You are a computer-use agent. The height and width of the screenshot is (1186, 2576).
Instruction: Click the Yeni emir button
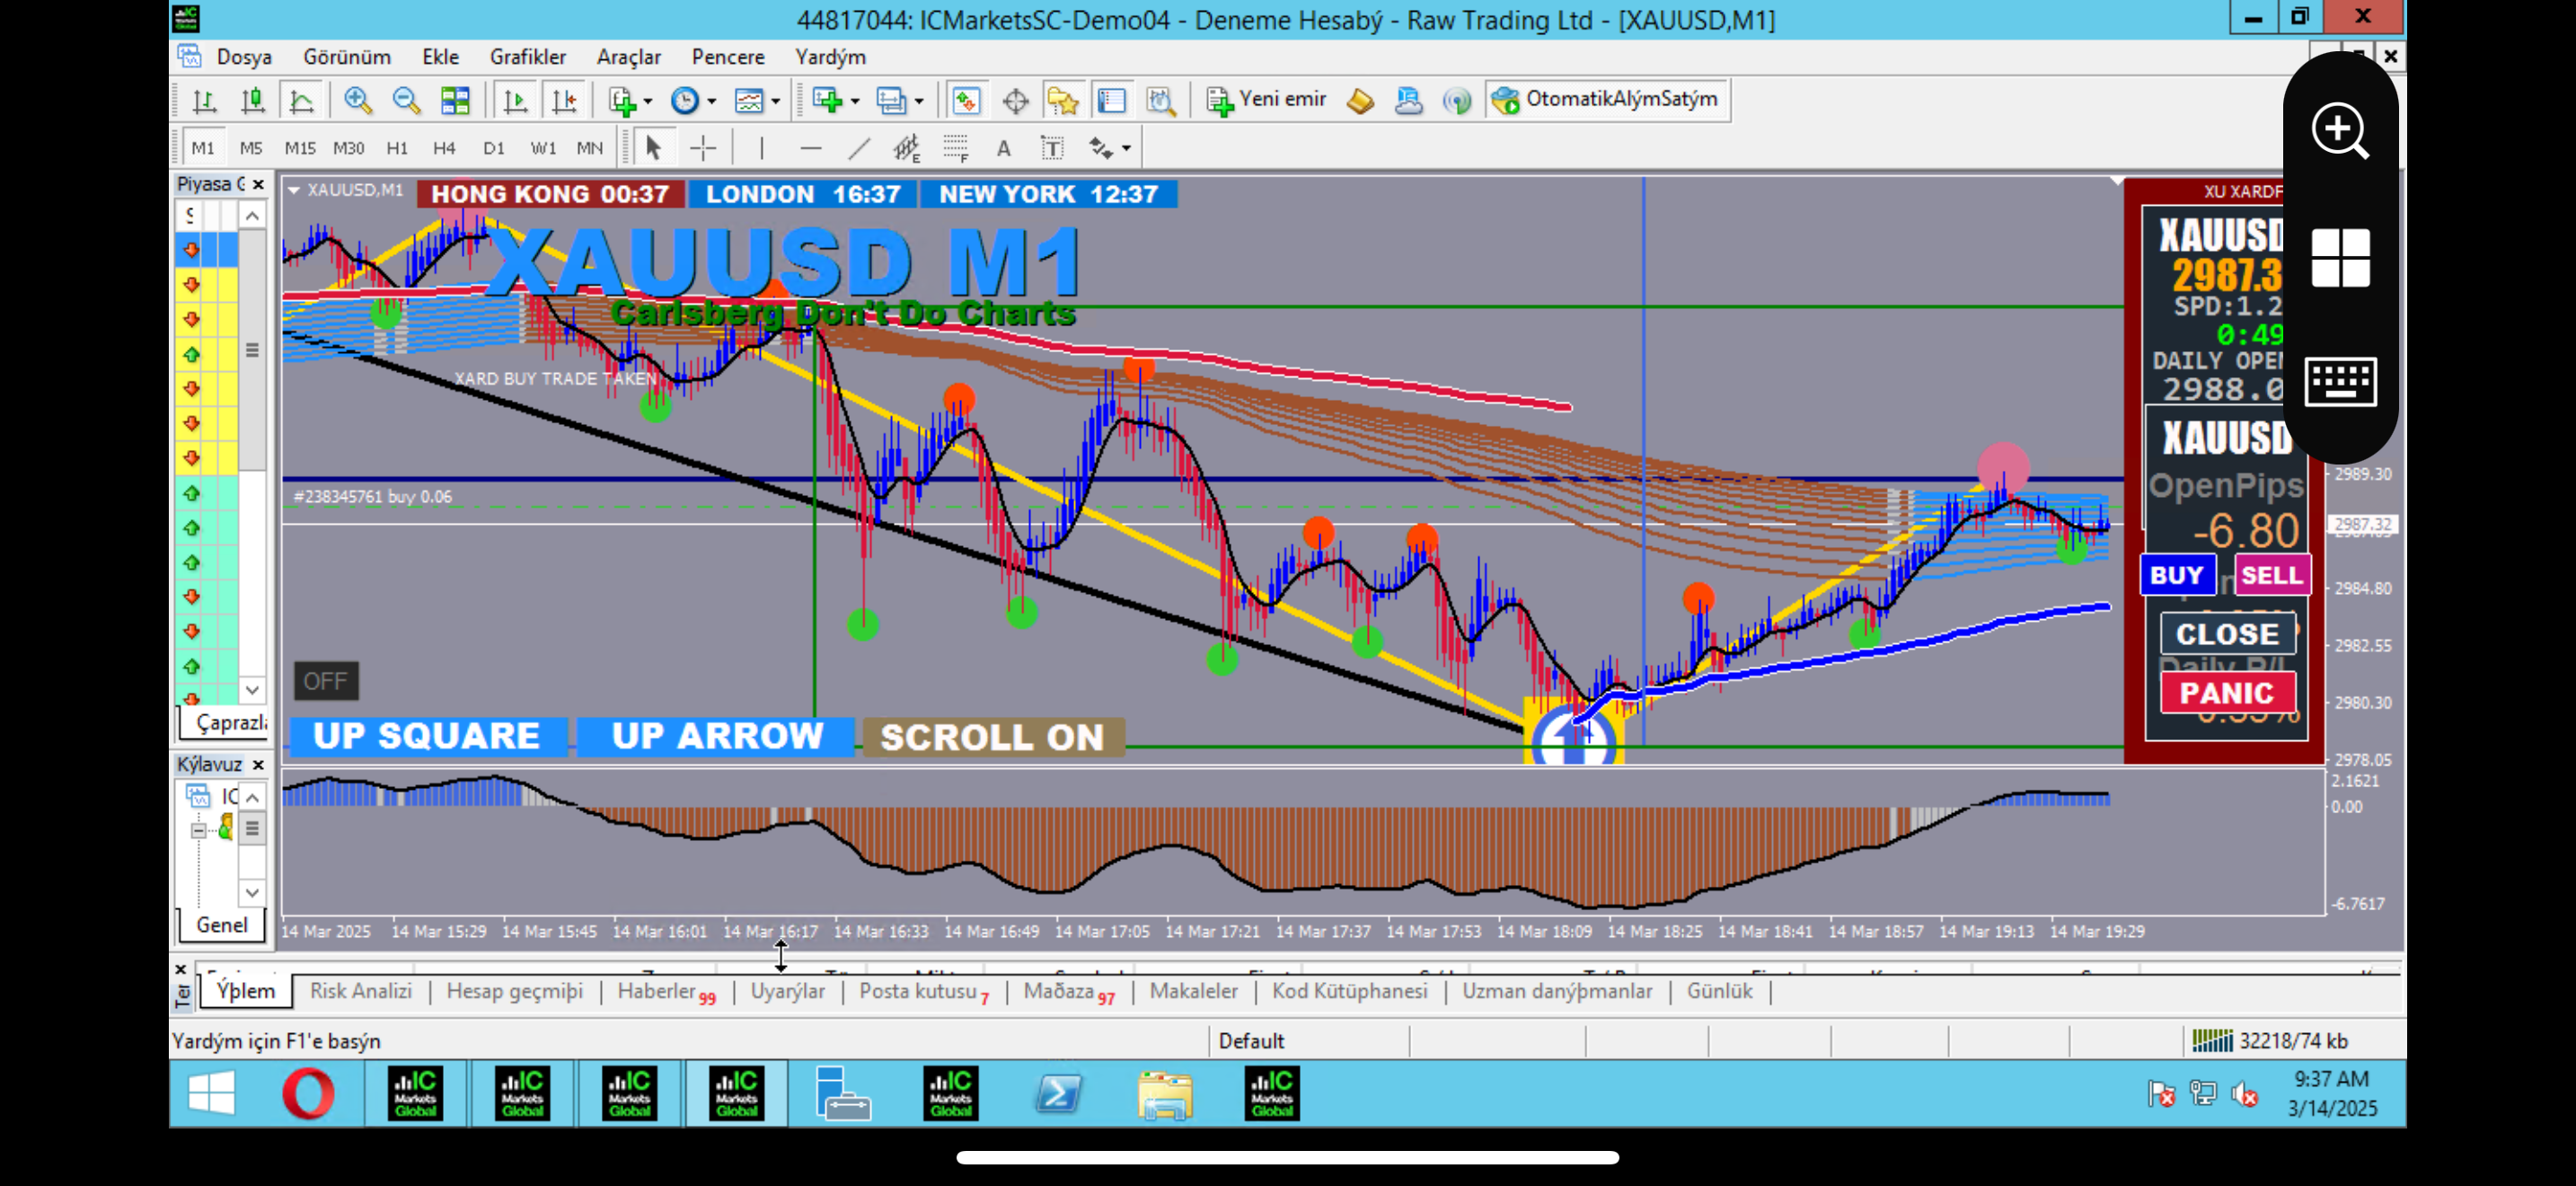(x=1266, y=99)
